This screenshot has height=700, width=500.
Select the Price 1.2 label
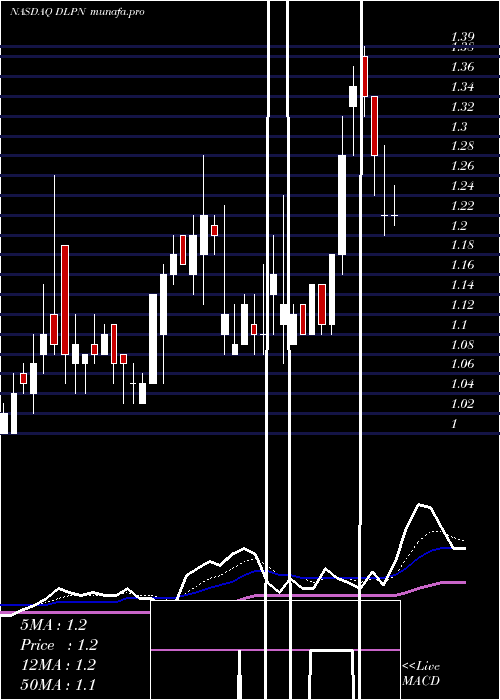click(x=59, y=645)
